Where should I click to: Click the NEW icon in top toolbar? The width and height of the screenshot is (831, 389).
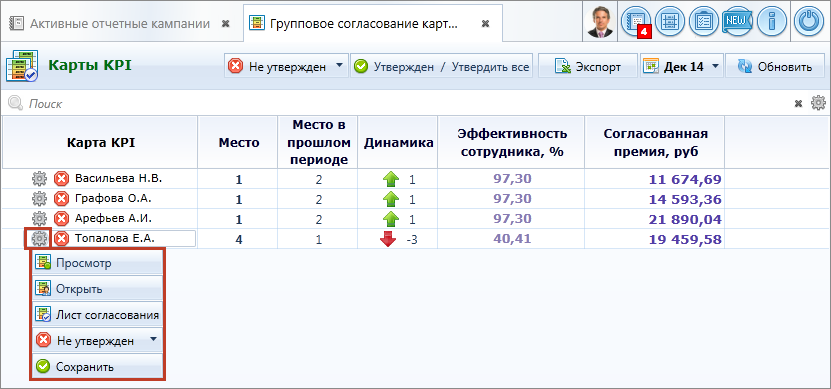click(738, 22)
